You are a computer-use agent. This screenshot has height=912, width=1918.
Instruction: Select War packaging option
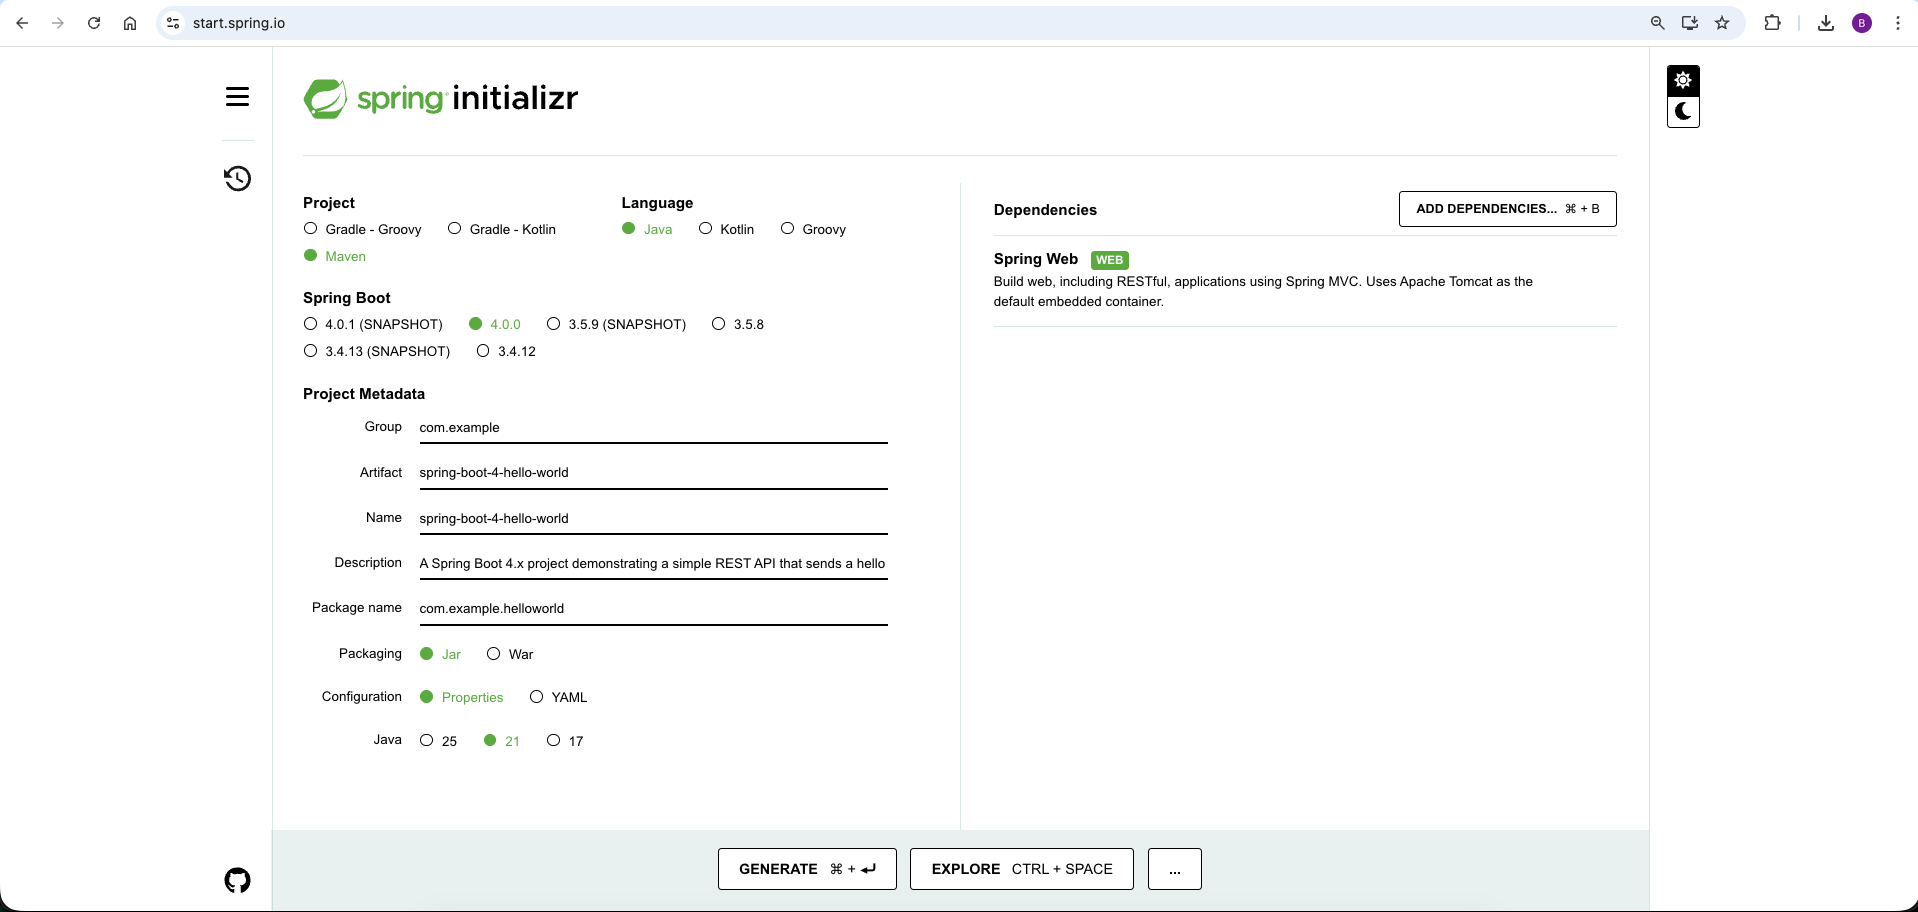click(494, 654)
